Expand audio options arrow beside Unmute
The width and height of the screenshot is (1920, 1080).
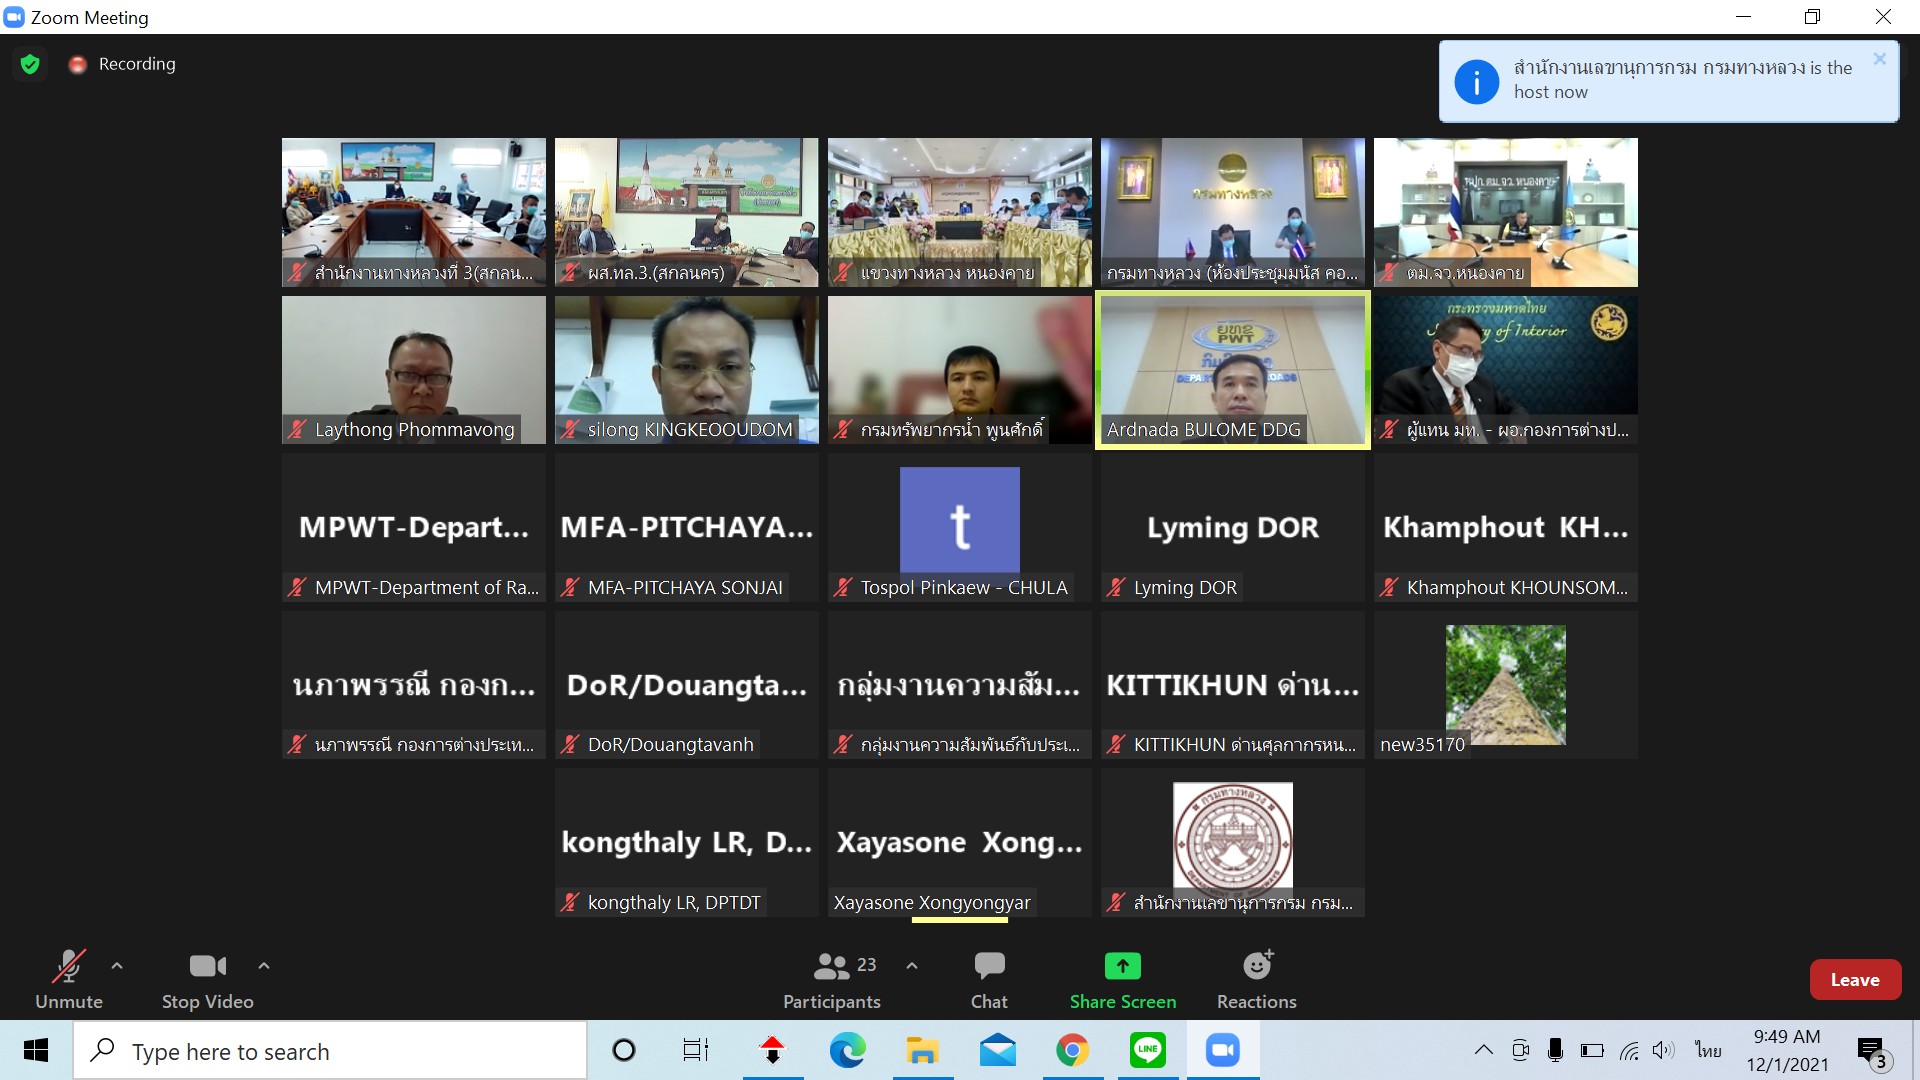(x=117, y=966)
